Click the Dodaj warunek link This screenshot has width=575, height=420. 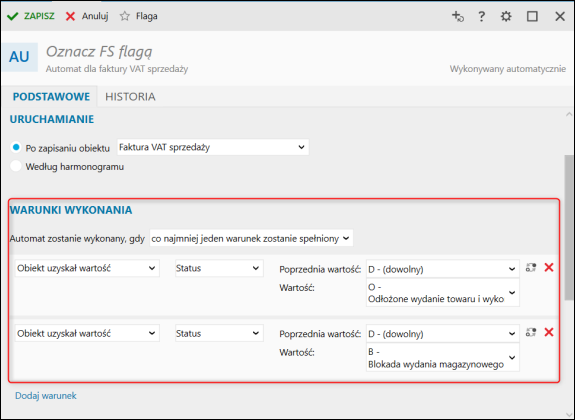(x=46, y=395)
